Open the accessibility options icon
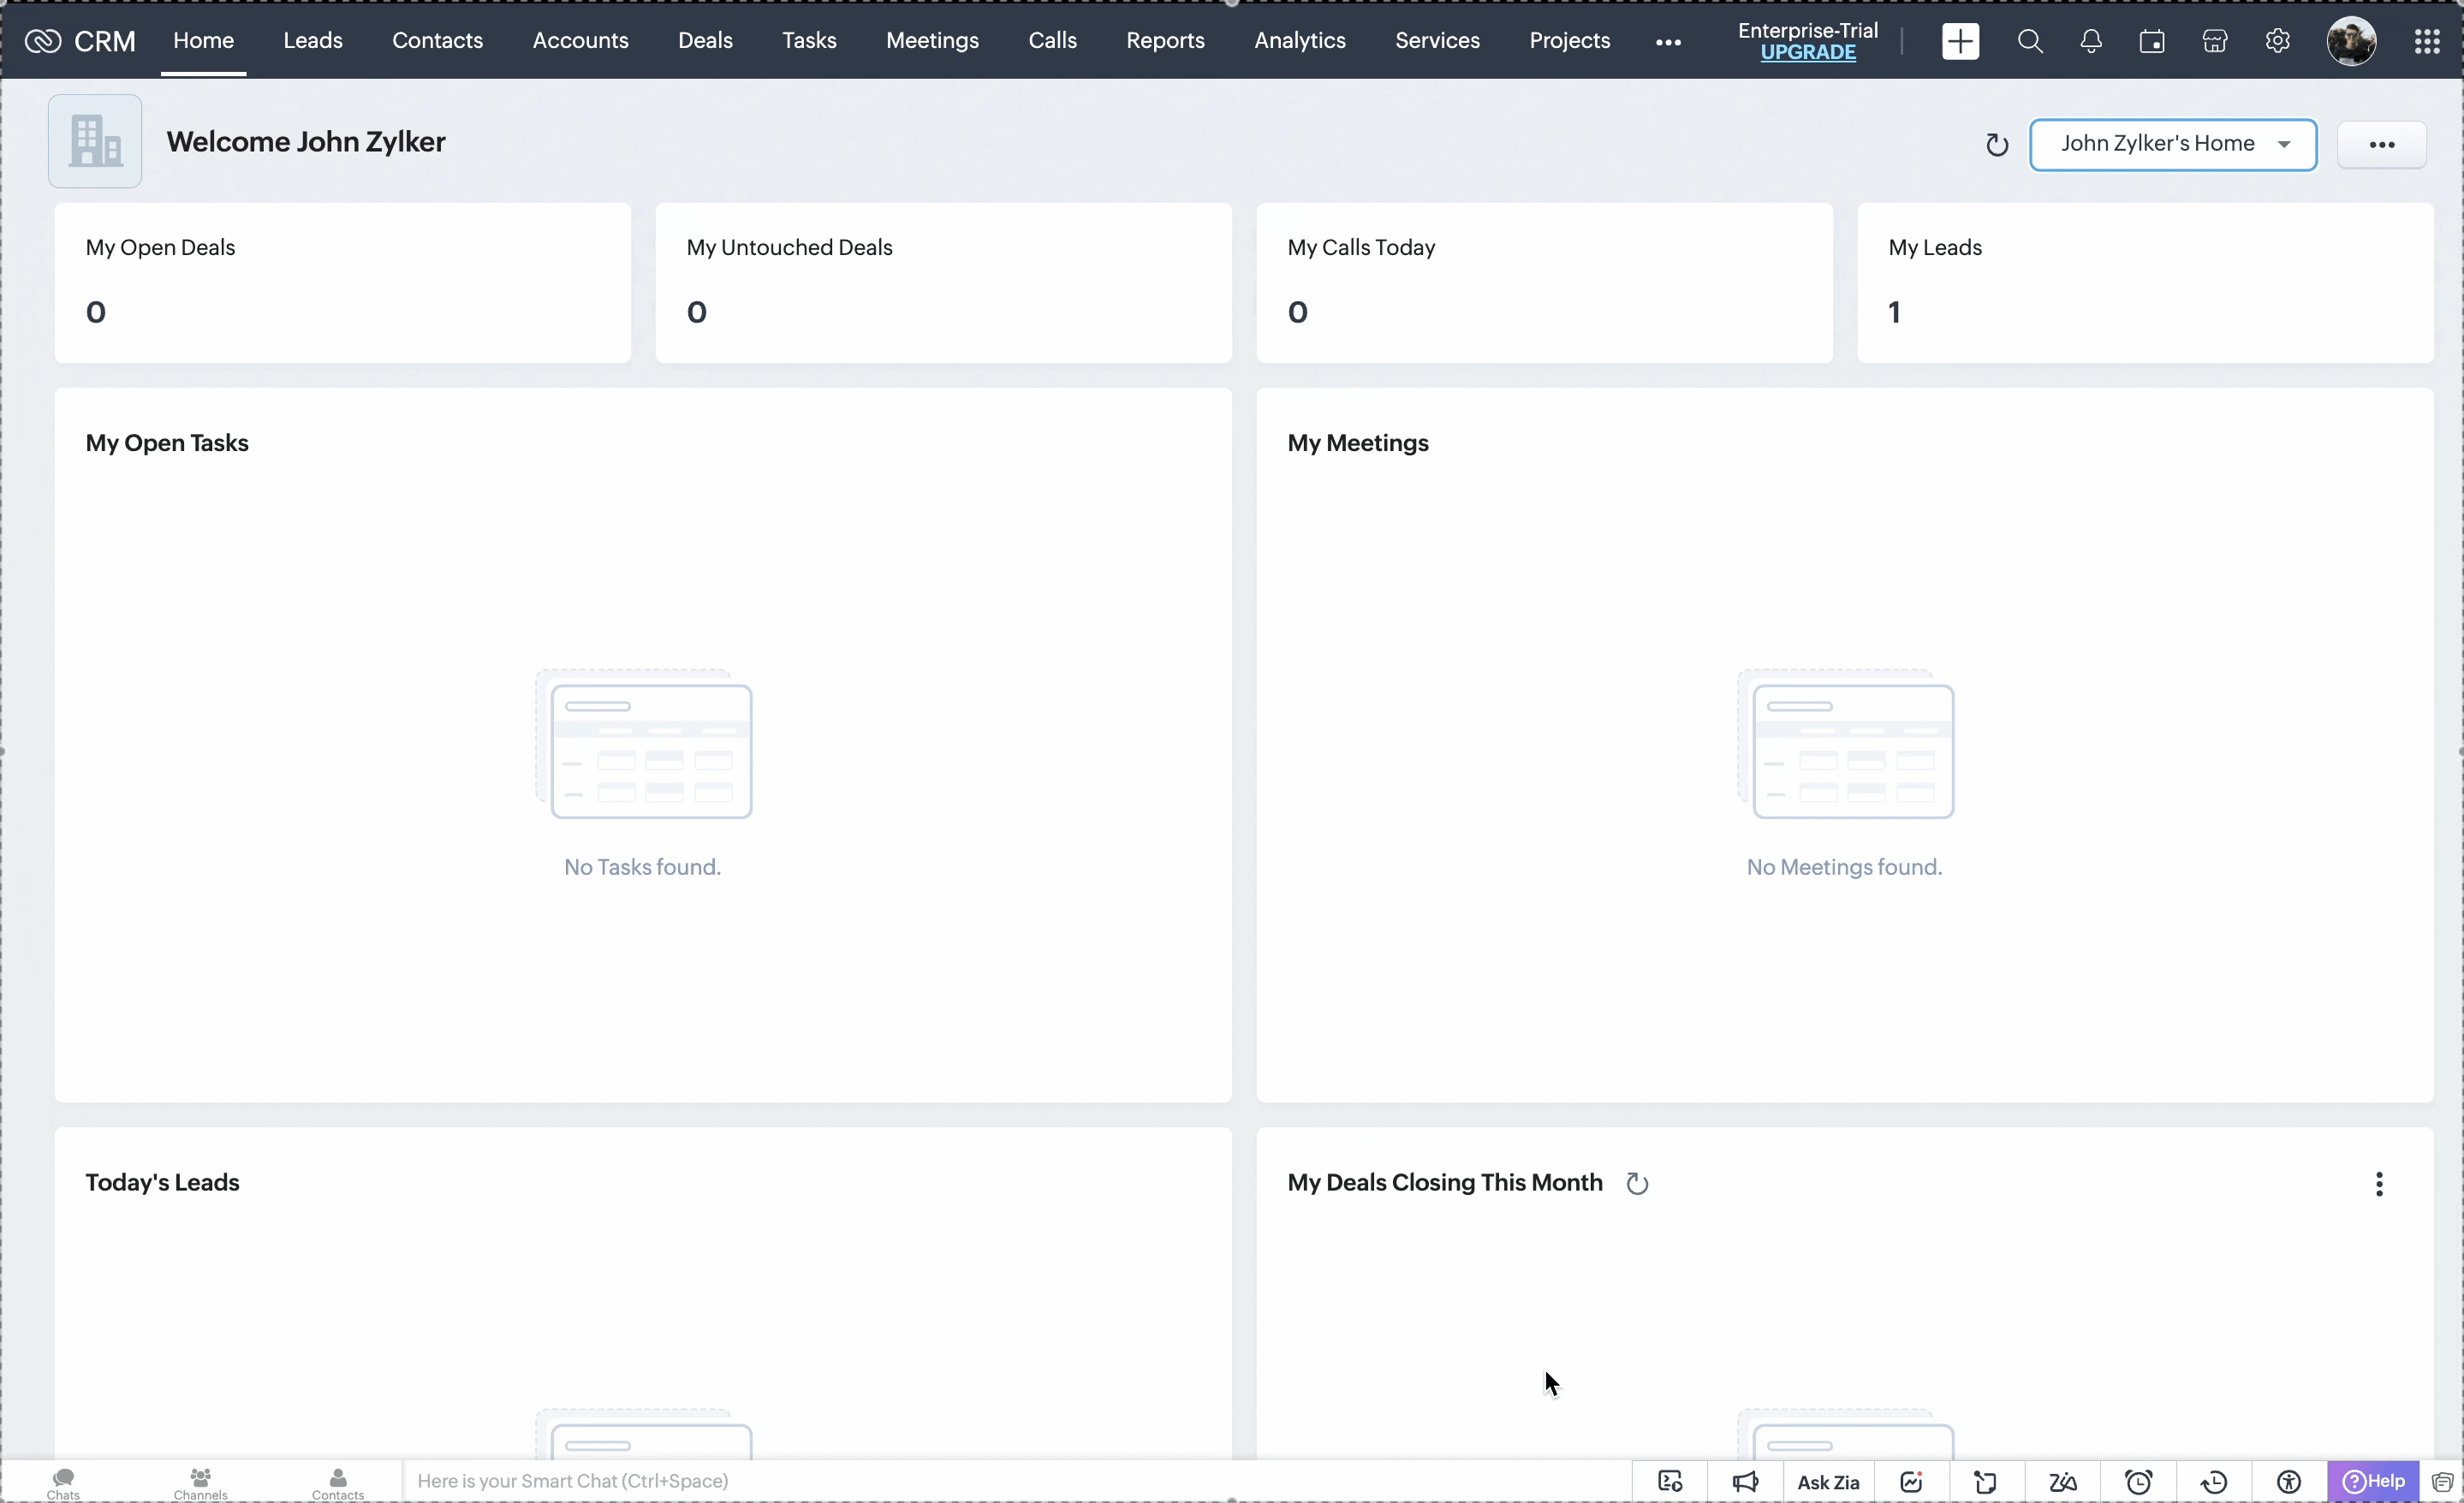The image size is (2464, 1503). tap(2289, 1482)
